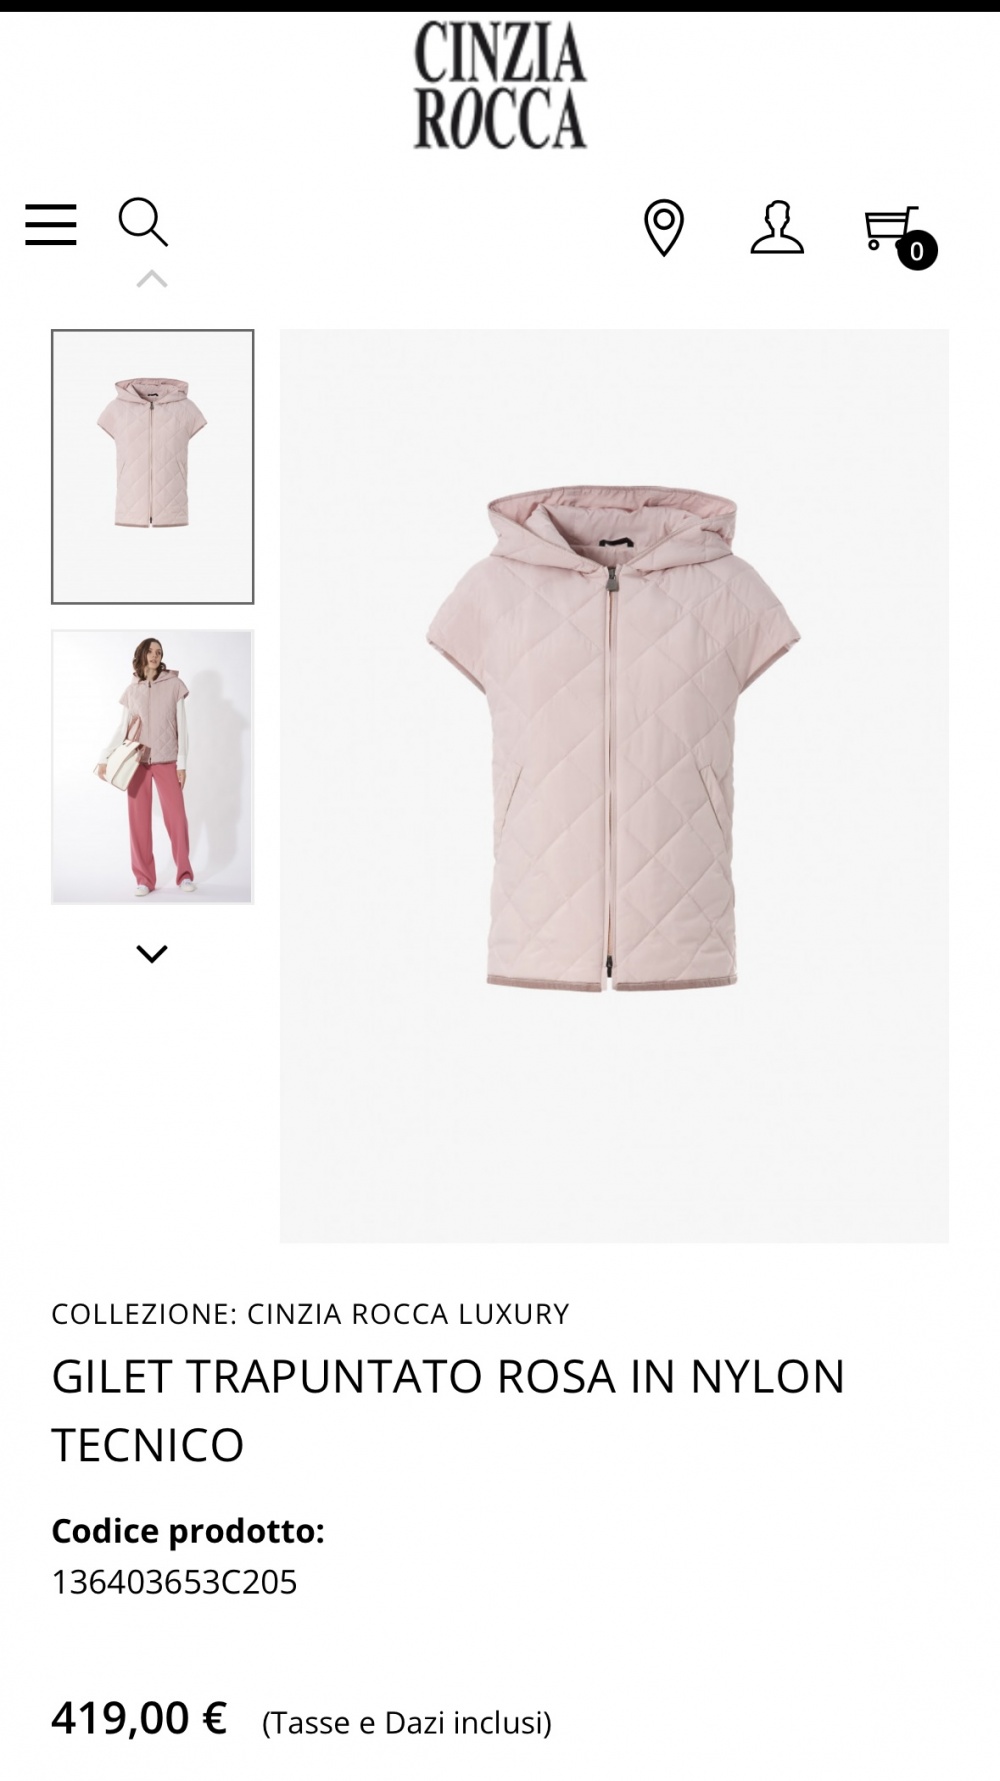This screenshot has width=1000, height=1781.
Task: Open the shopping cart icon
Action: (890, 228)
